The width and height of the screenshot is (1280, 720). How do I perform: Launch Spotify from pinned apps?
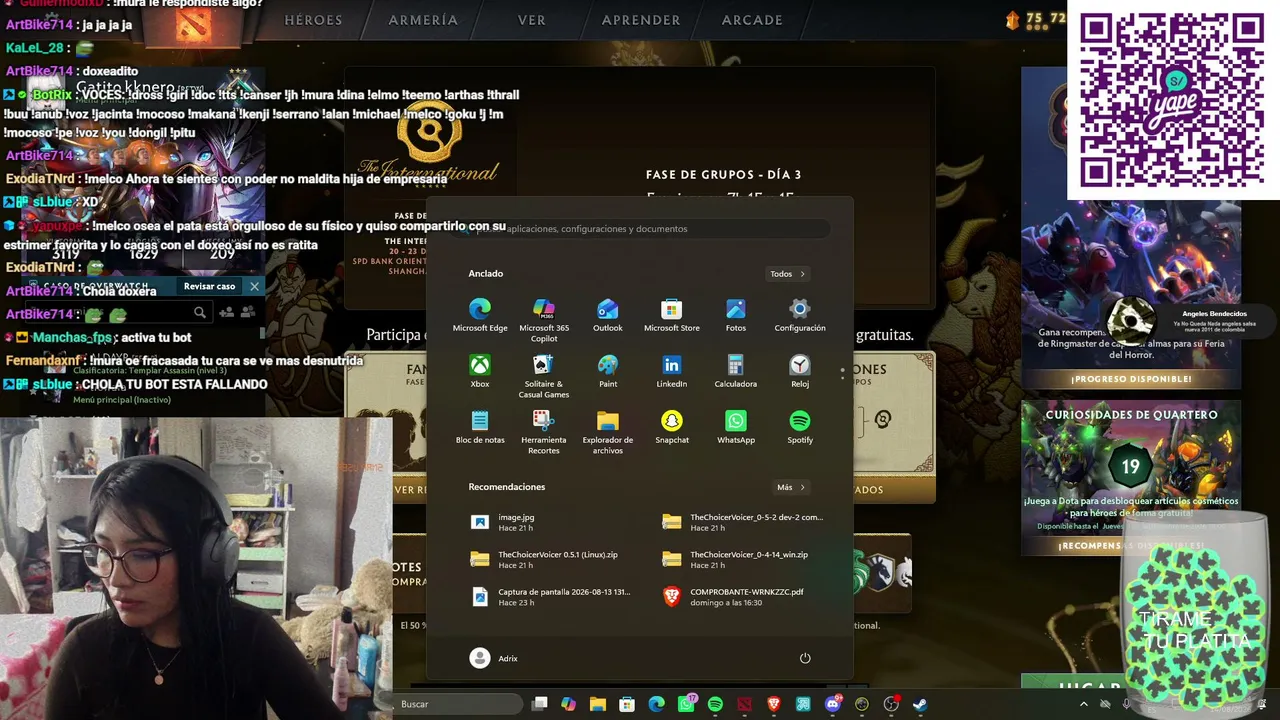click(800, 427)
